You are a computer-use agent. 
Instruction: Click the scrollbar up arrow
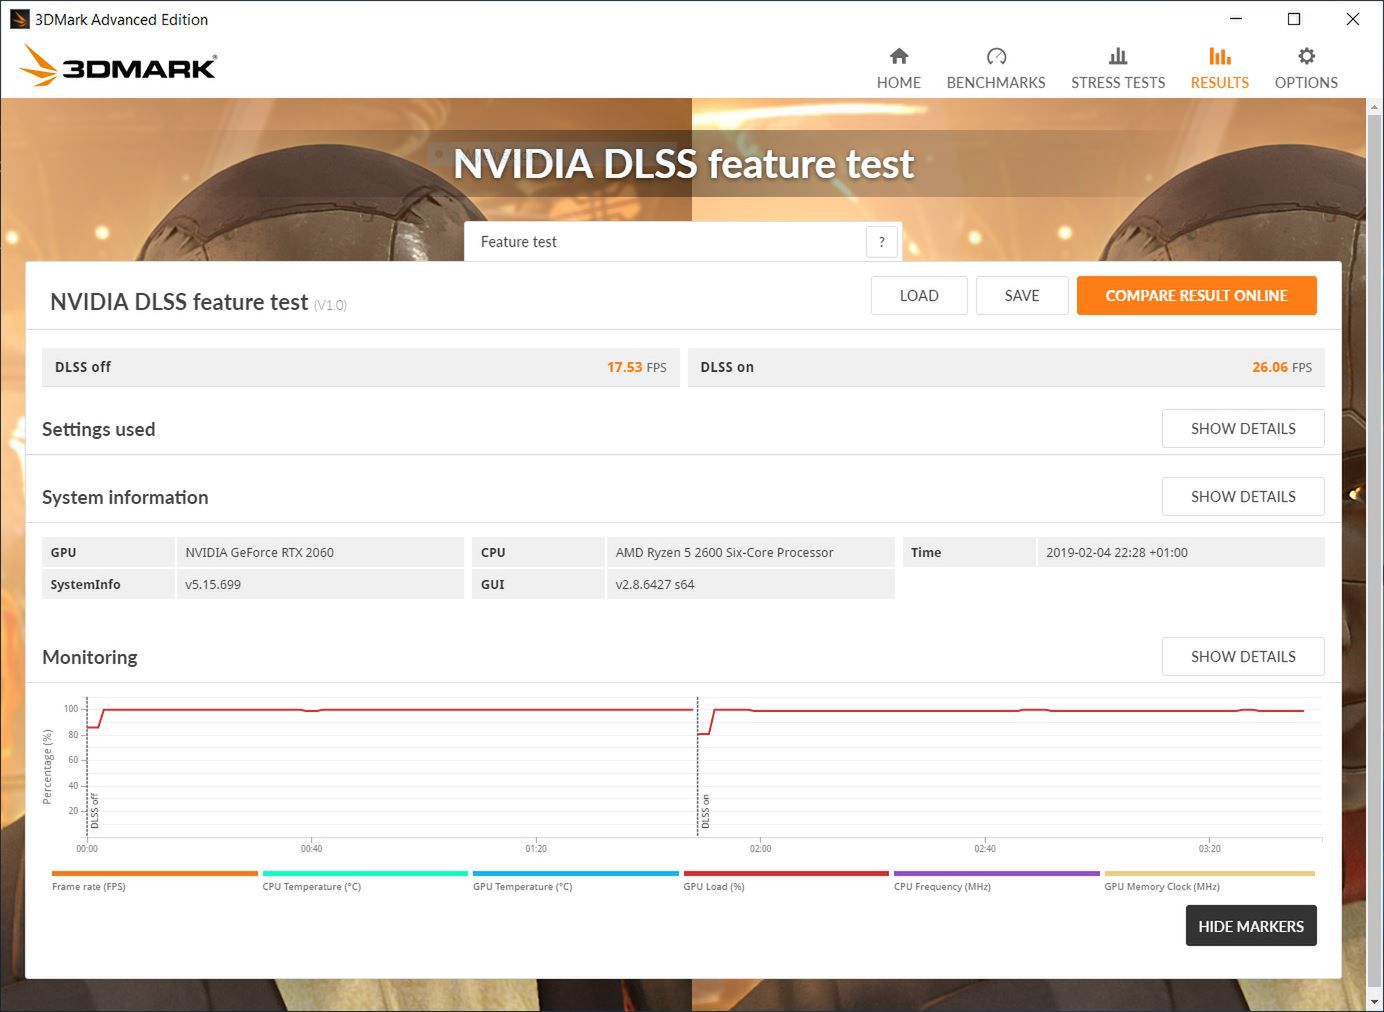click(x=1375, y=106)
